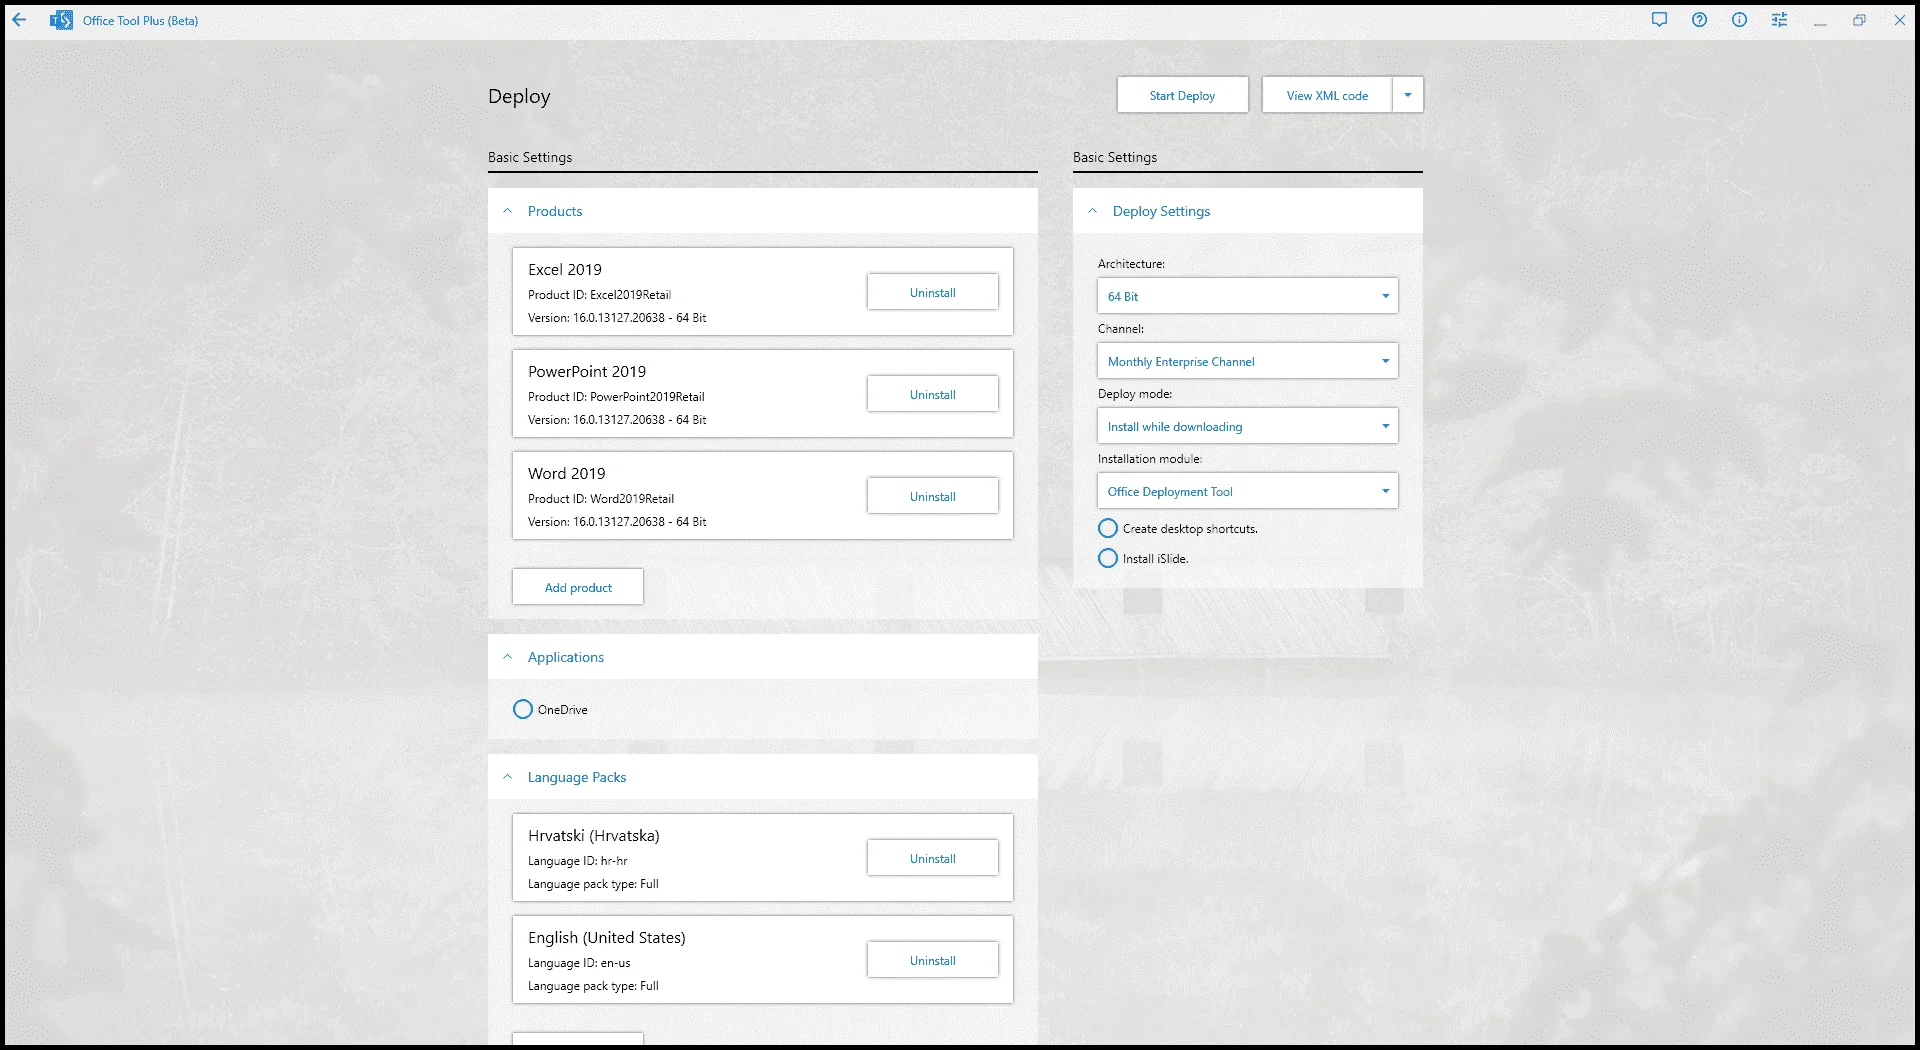
Task: Toggle the OneDrive option
Action: click(523, 709)
